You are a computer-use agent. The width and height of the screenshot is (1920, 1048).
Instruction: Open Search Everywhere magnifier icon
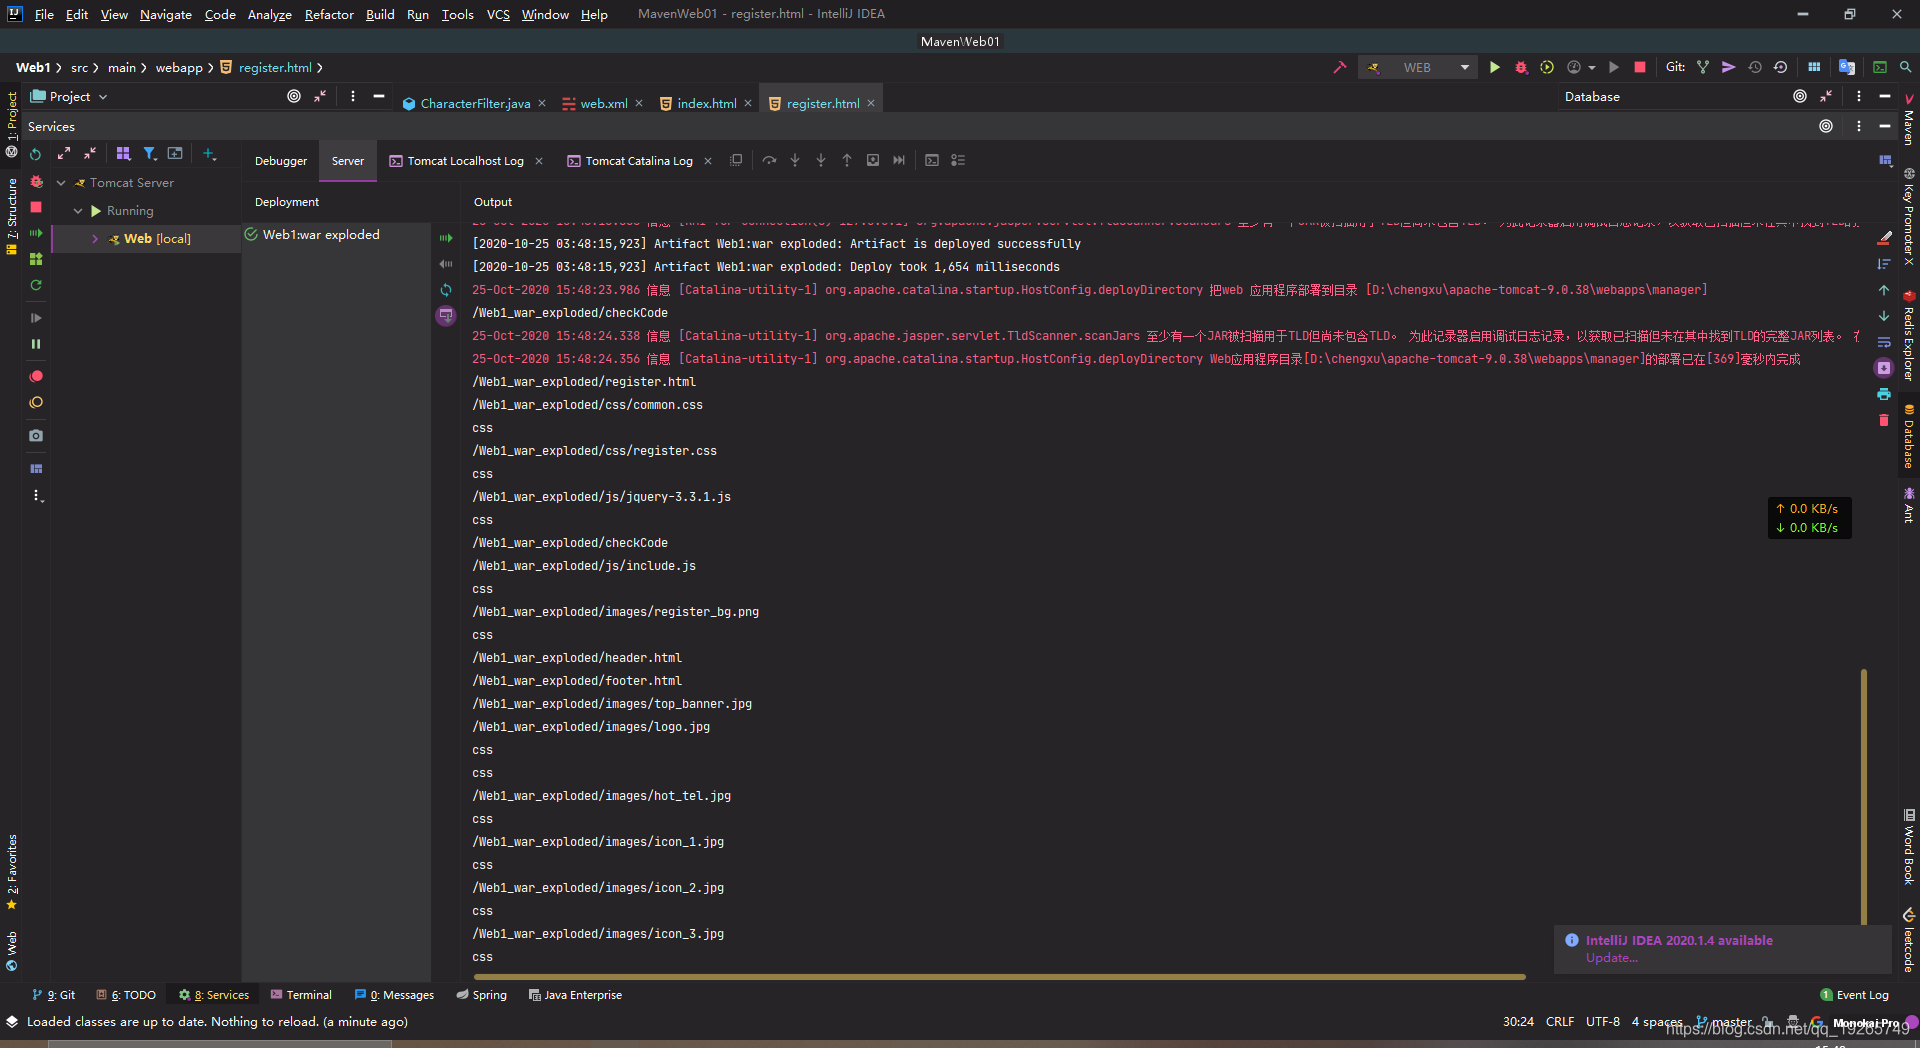tap(1906, 67)
